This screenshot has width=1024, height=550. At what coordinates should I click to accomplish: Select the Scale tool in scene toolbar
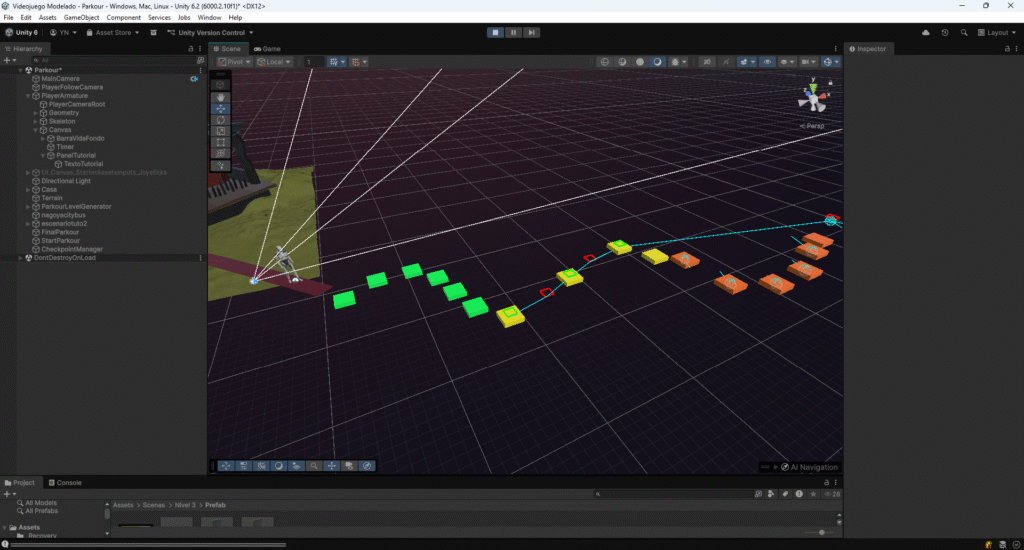pyautogui.click(x=221, y=131)
